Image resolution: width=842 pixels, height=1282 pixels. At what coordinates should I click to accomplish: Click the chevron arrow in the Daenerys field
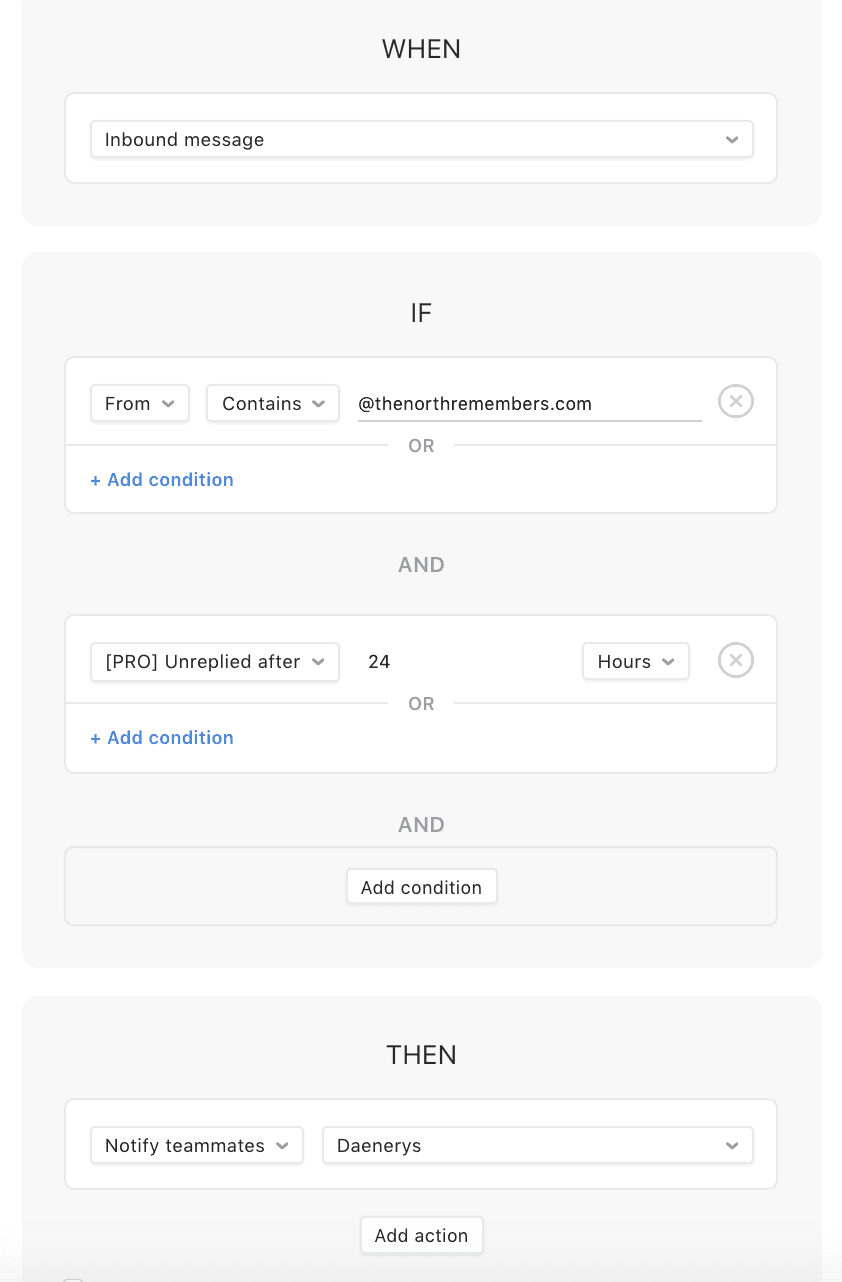tap(732, 1146)
